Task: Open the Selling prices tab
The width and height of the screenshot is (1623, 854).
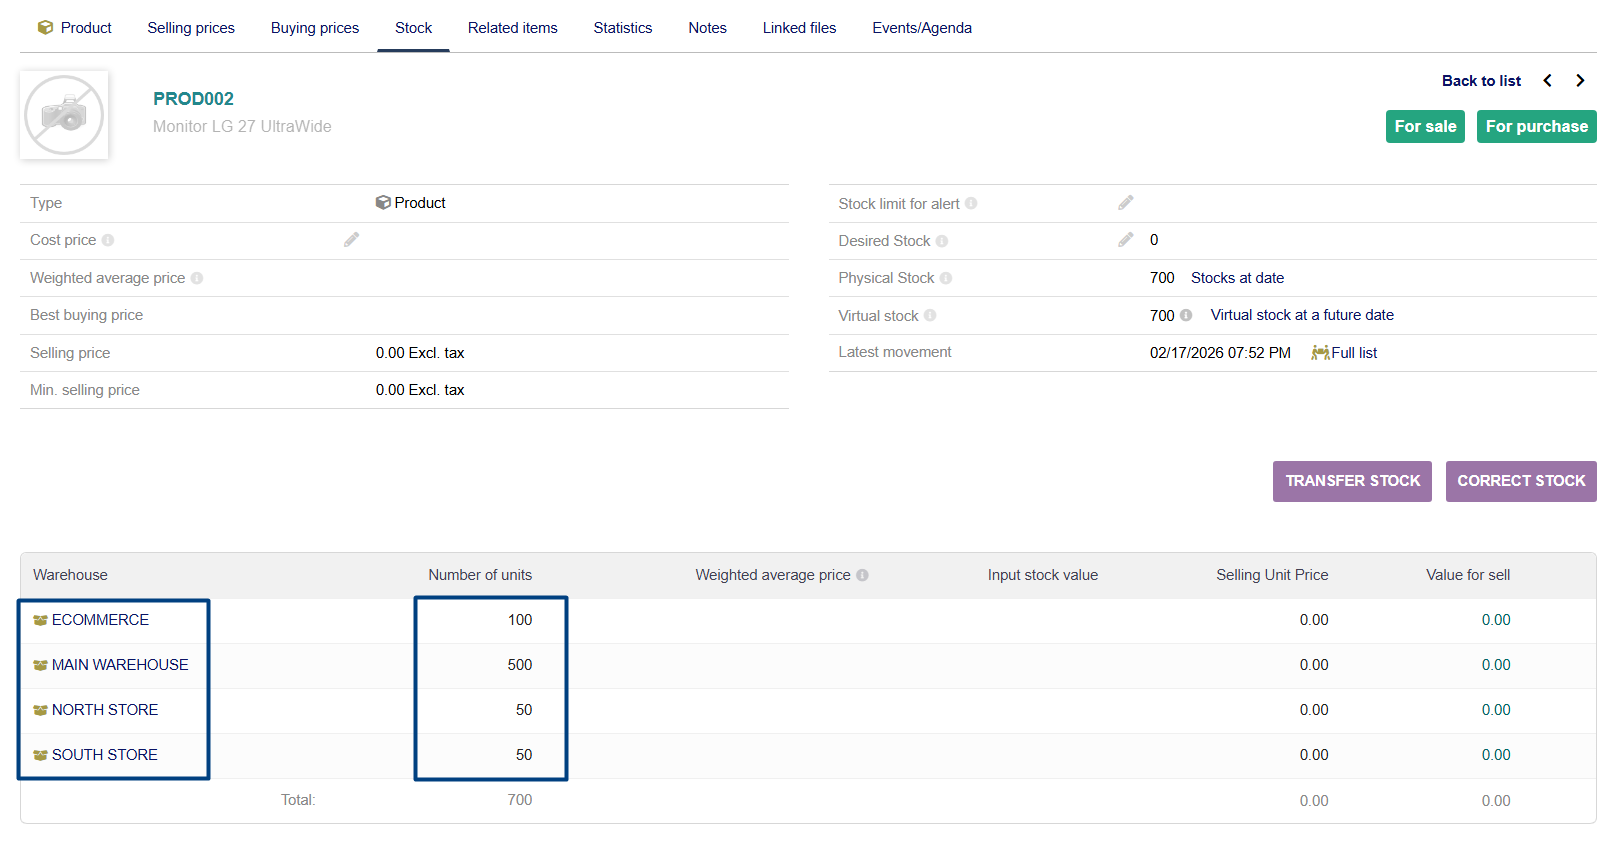Action: tap(191, 28)
